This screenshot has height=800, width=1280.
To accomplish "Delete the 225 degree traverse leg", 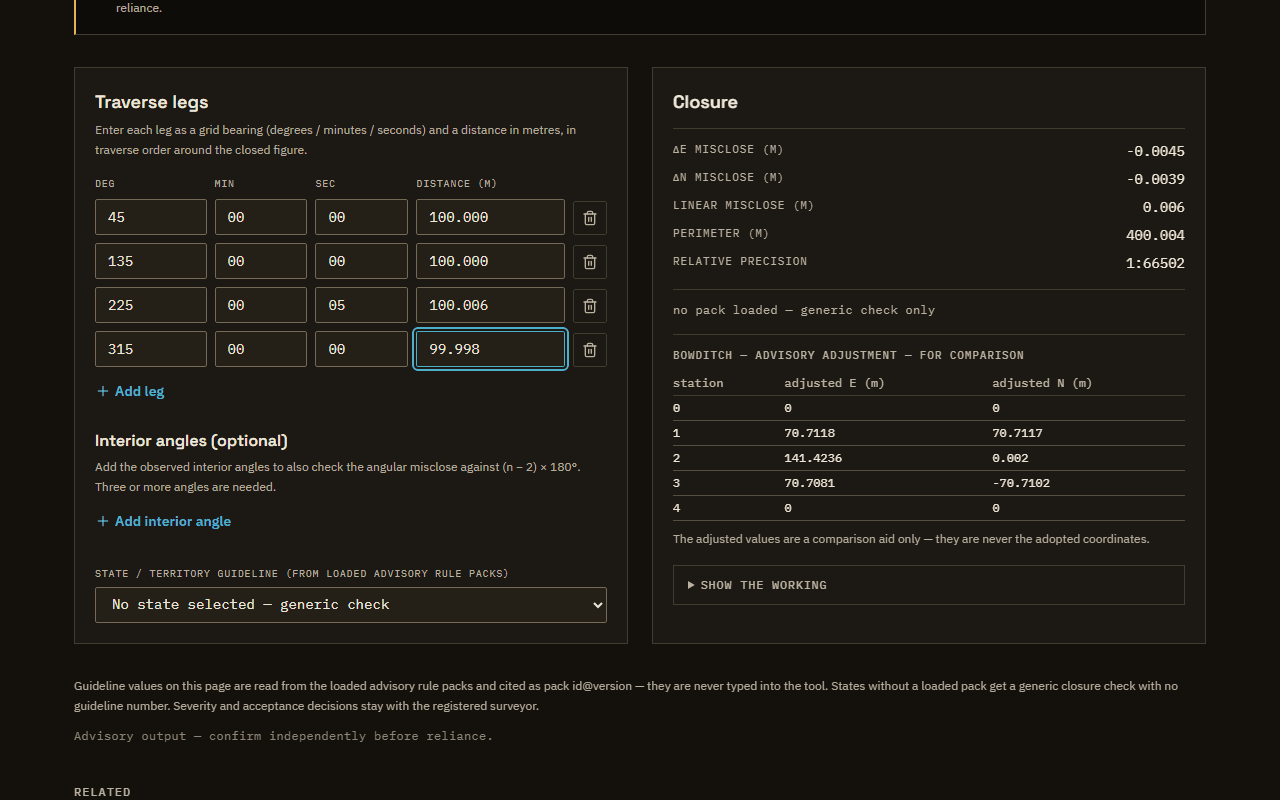I will (x=590, y=305).
